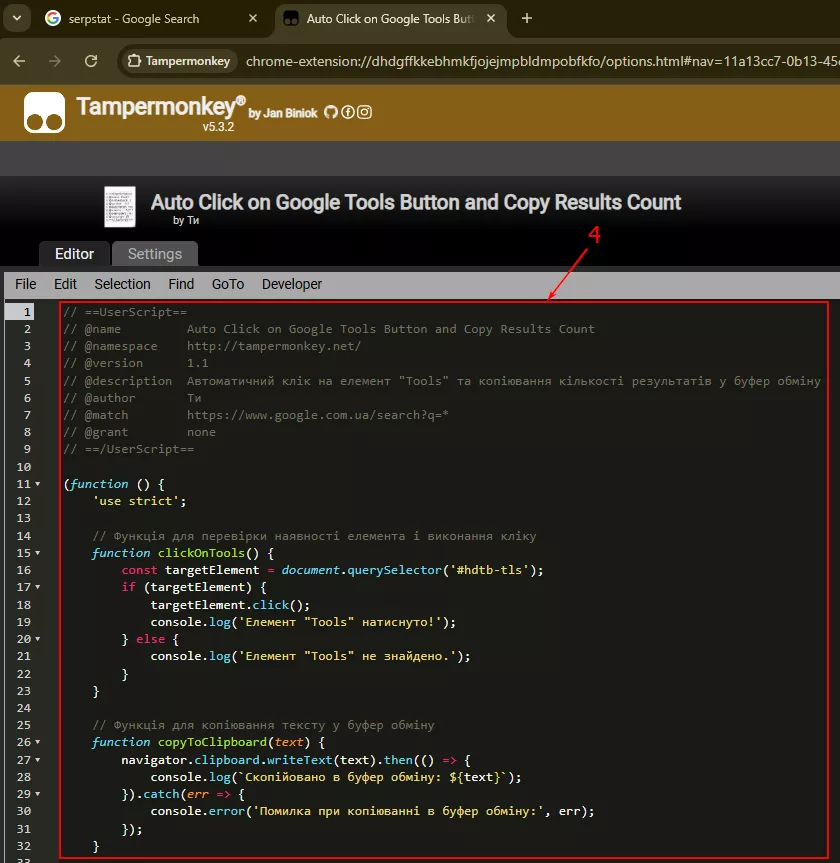Open the Find menu
Image resolution: width=840 pixels, height=863 pixels.
181,284
